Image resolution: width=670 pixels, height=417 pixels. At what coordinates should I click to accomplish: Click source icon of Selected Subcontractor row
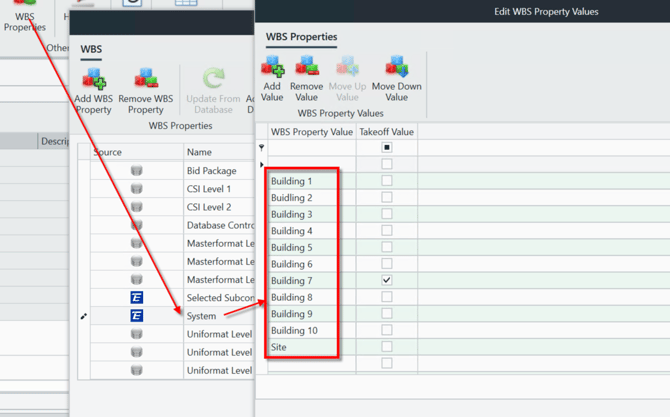point(137,298)
